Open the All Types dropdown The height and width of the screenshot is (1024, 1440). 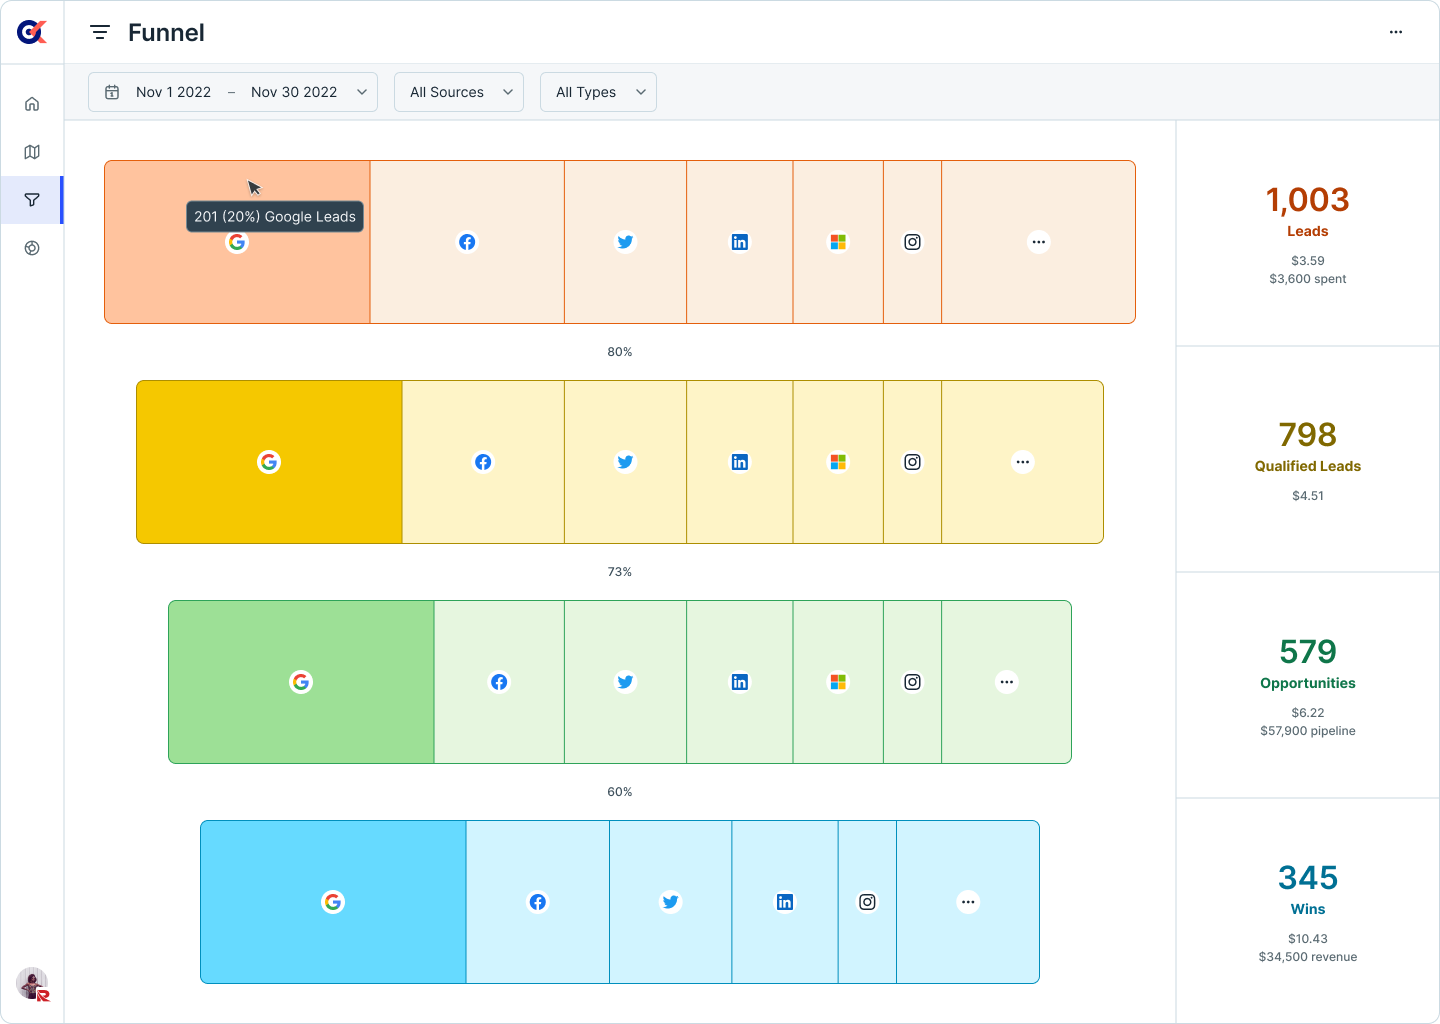pyautogui.click(x=598, y=92)
